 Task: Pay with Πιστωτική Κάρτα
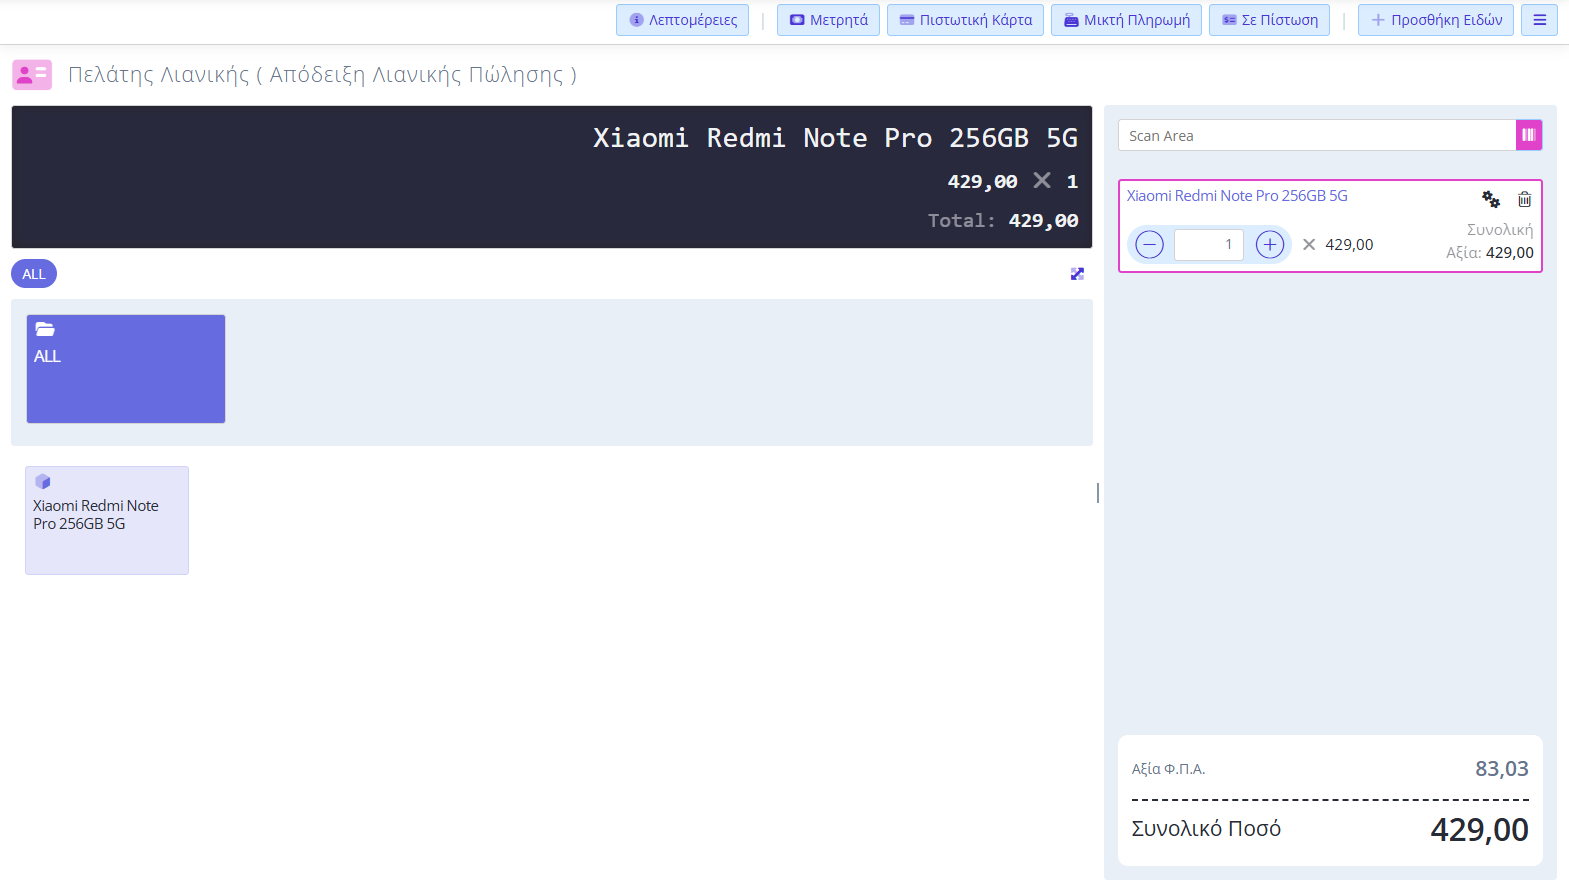tap(965, 20)
